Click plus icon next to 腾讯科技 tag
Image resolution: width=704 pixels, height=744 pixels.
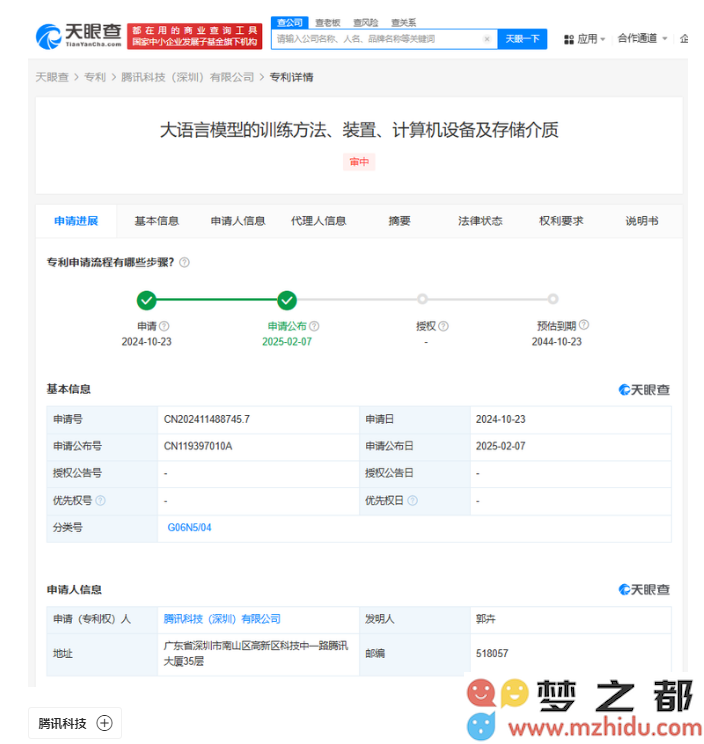pyautogui.click(x=104, y=723)
